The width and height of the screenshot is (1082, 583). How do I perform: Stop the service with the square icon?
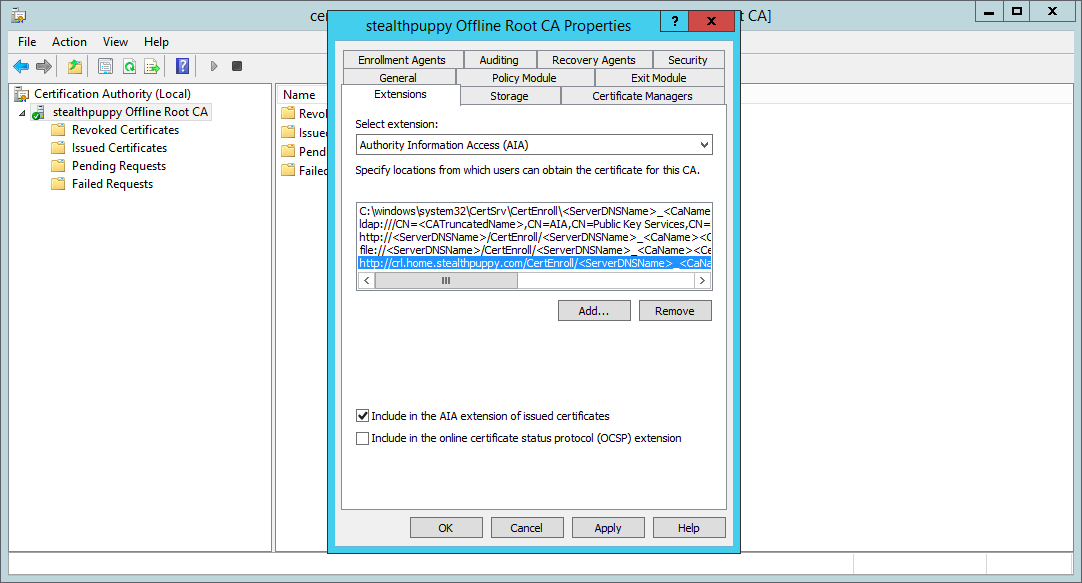tap(237, 66)
